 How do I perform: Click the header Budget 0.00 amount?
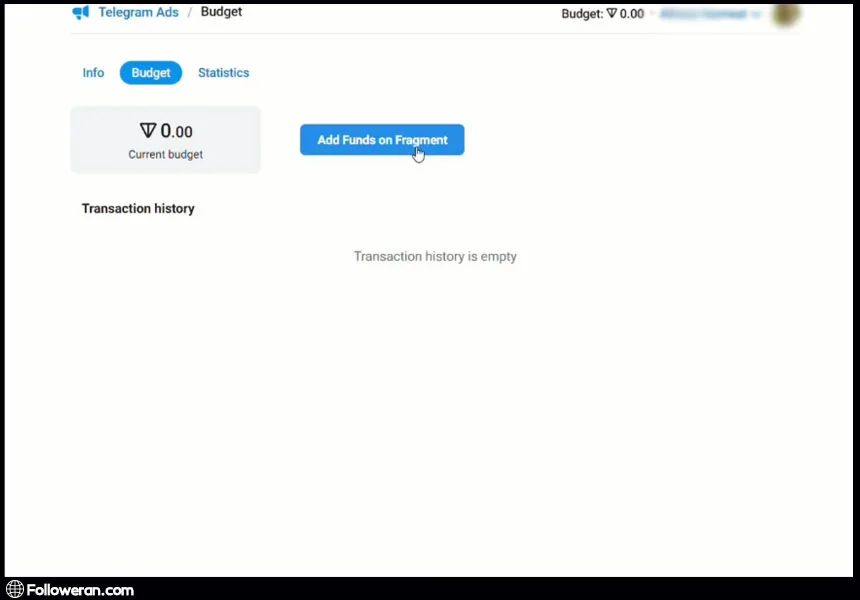(631, 14)
